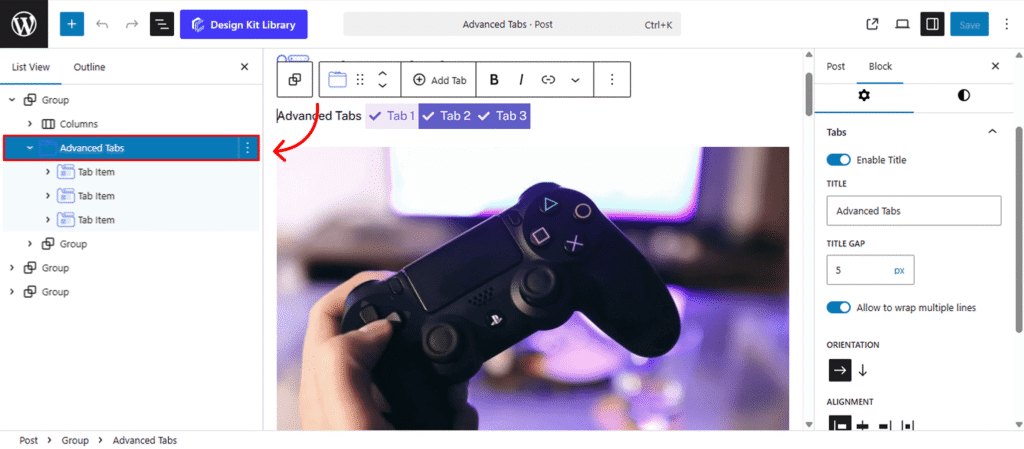
Task: Click the bold formatting icon
Action: (494, 80)
